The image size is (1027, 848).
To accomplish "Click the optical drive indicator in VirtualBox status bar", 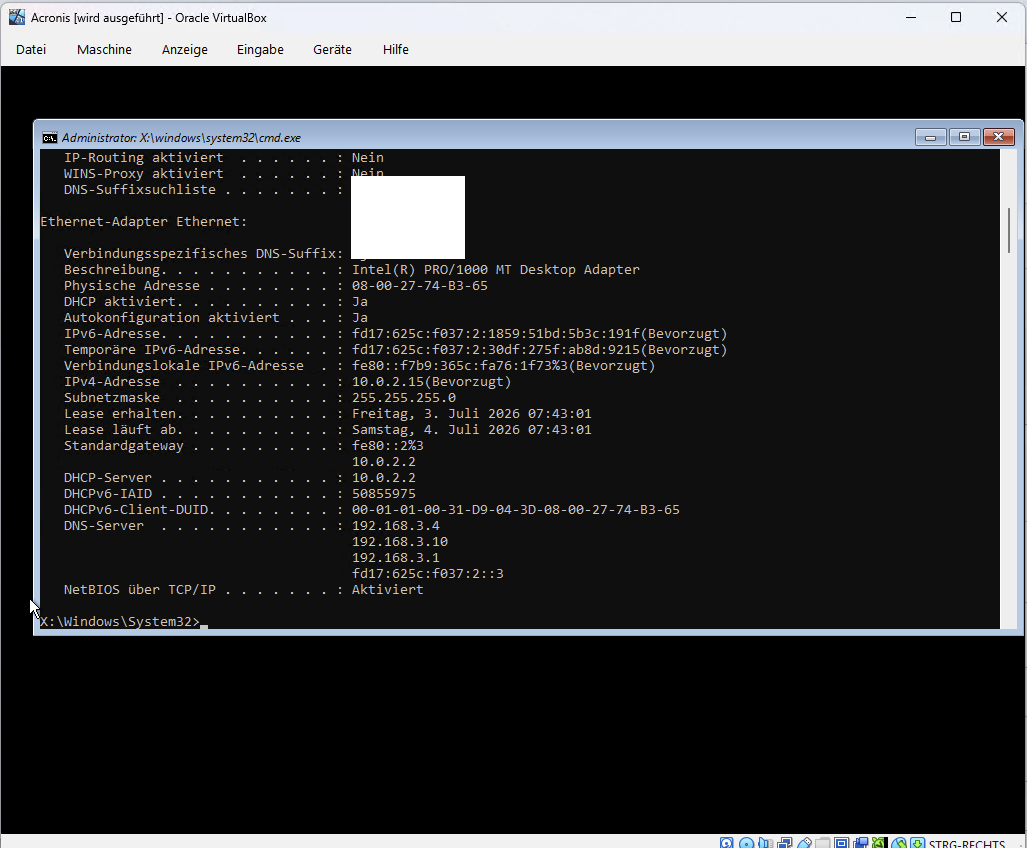I will [x=746, y=843].
